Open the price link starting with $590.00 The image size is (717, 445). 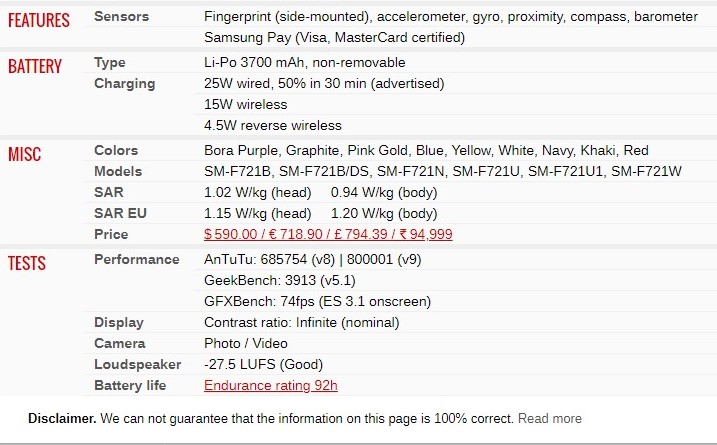click(328, 234)
